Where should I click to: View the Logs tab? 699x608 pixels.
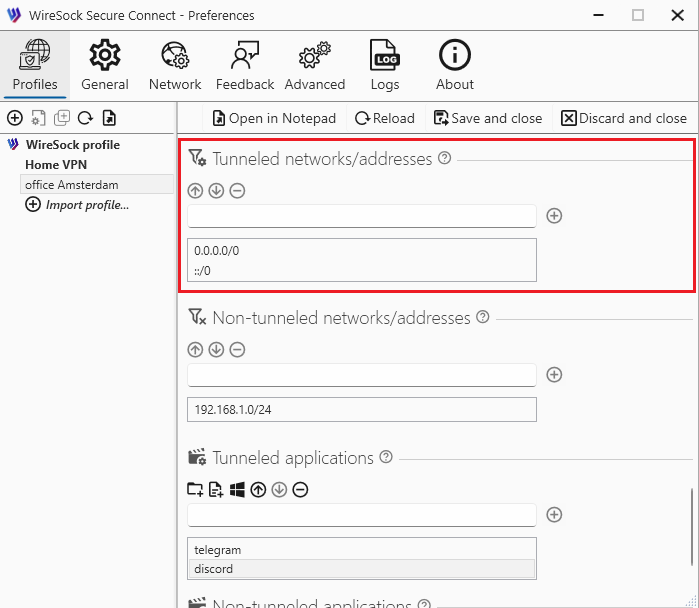pyautogui.click(x=385, y=65)
